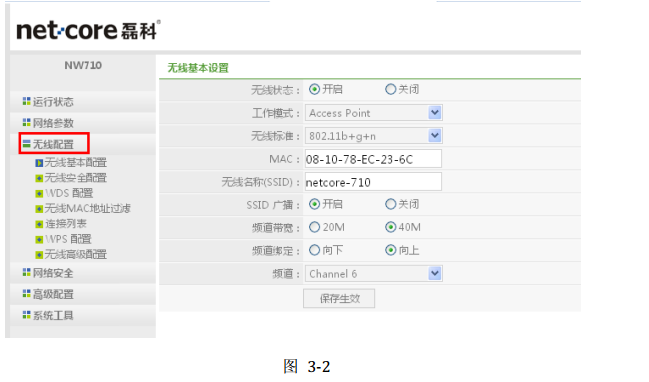Click the grid icon beside 系统工具
The height and width of the screenshot is (382, 649).
click(x=26, y=315)
